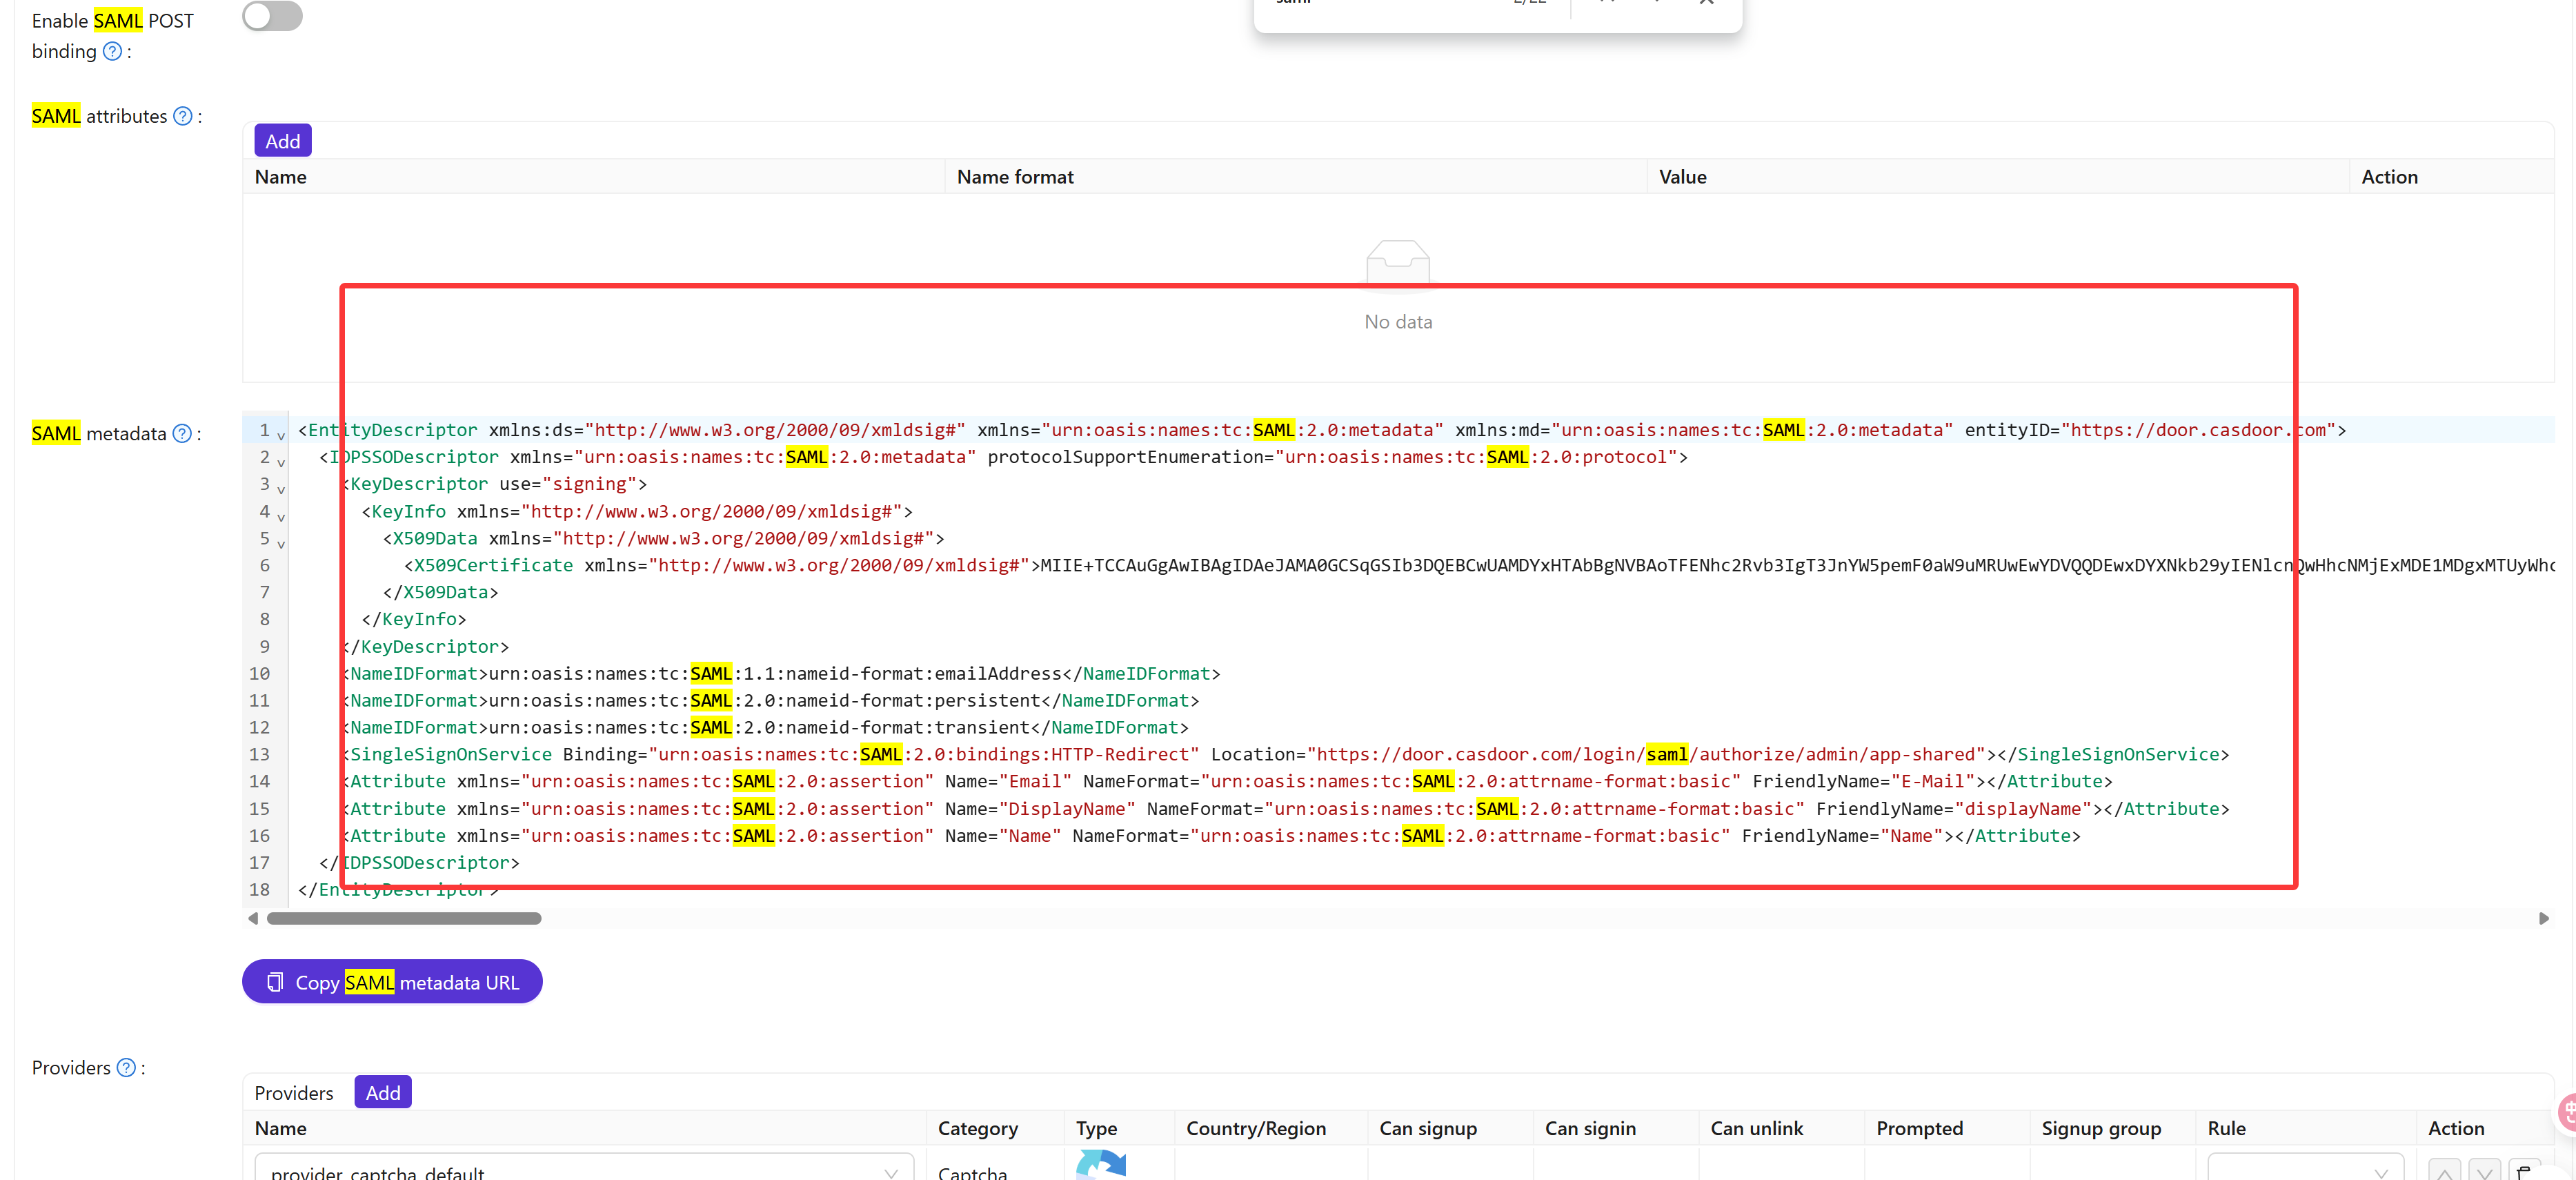Open help tooltip beside Providers label
Image resolution: width=2576 pixels, height=1180 pixels.
click(126, 1067)
